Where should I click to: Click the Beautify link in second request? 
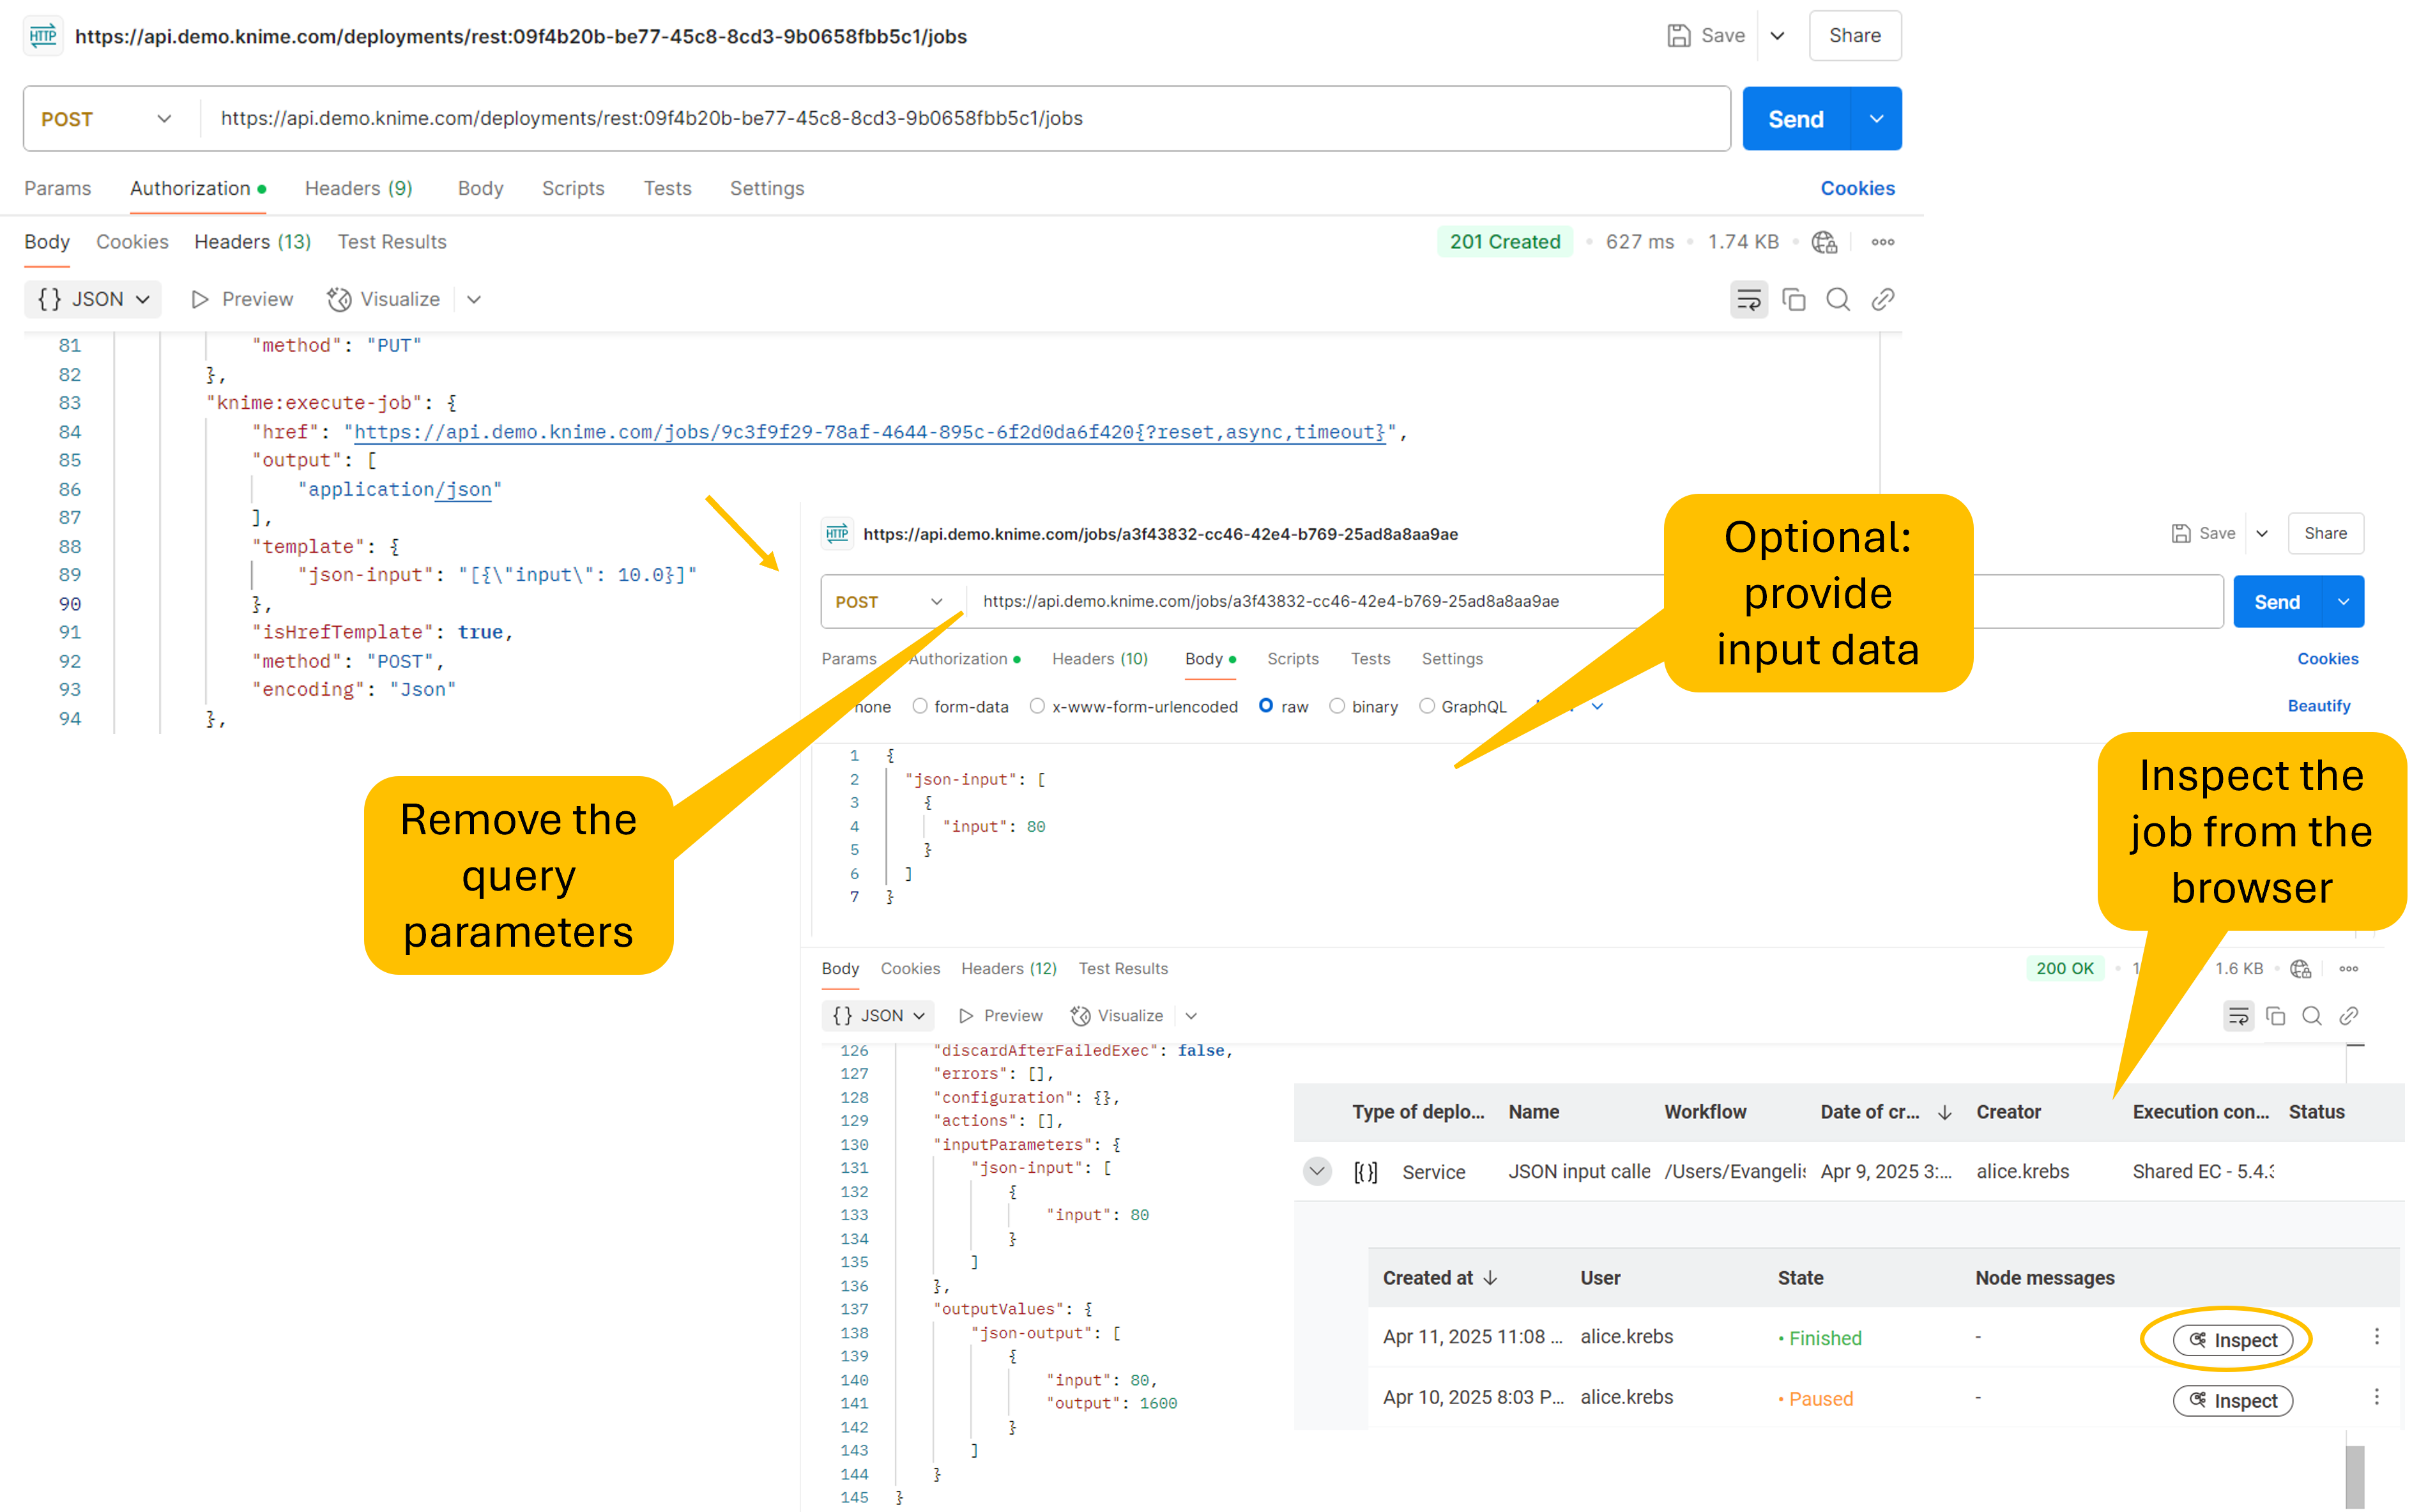coord(2320,706)
